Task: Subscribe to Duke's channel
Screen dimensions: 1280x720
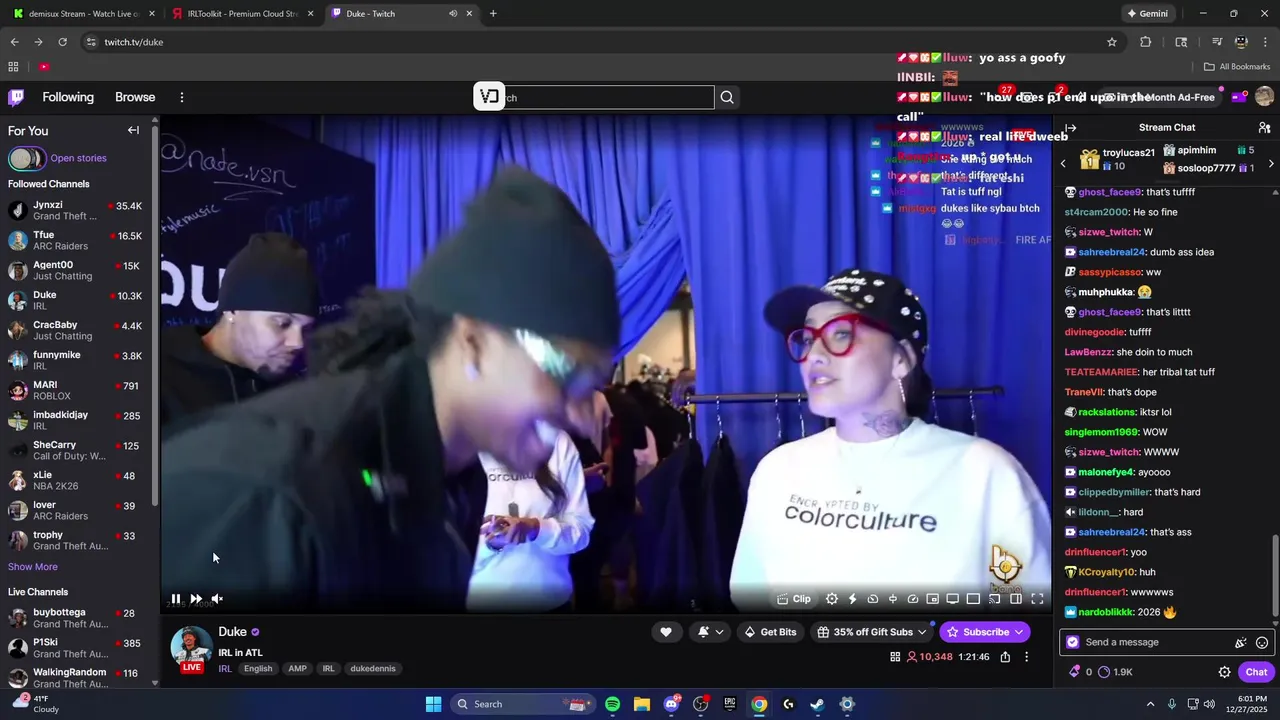Action: [x=985, y=632]
